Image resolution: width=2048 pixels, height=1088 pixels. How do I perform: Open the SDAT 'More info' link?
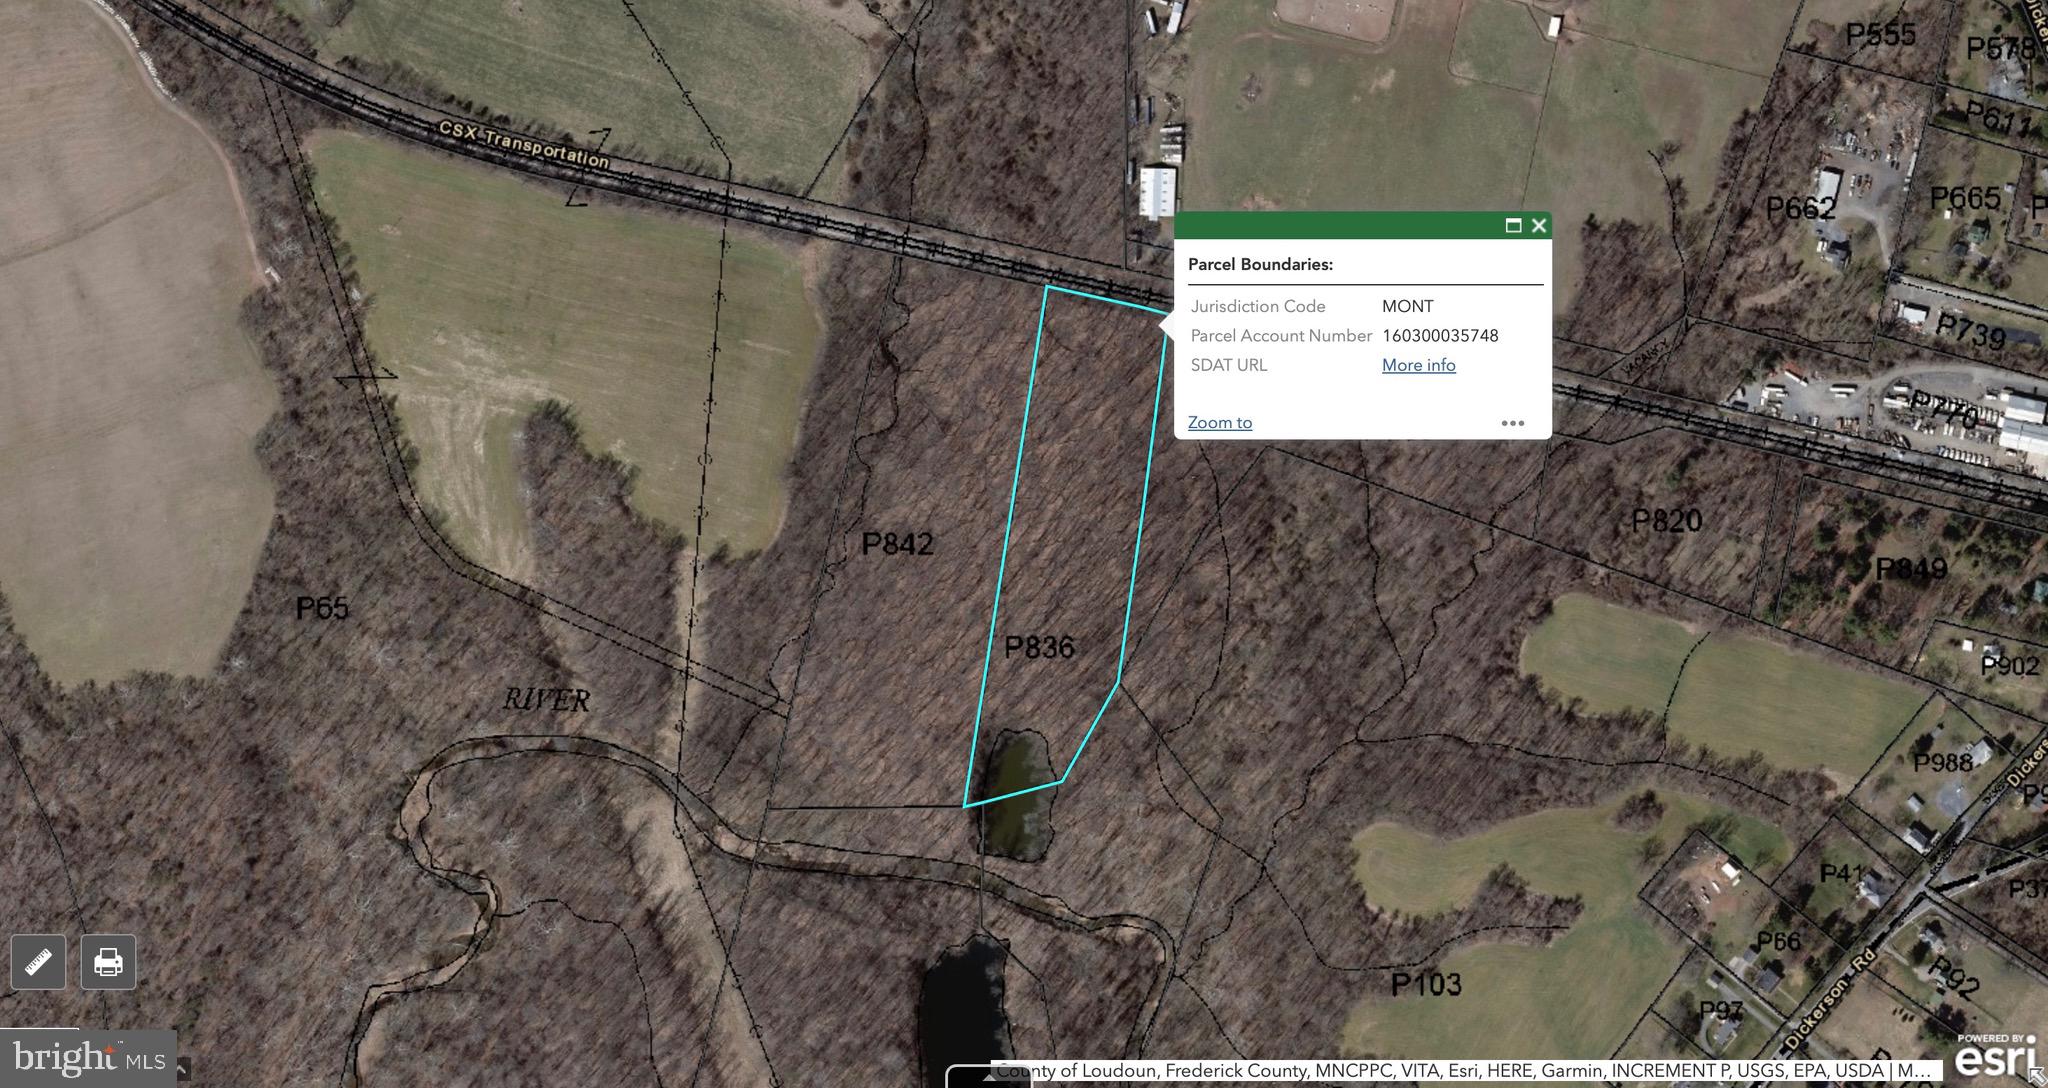(x=1418, y=365)
